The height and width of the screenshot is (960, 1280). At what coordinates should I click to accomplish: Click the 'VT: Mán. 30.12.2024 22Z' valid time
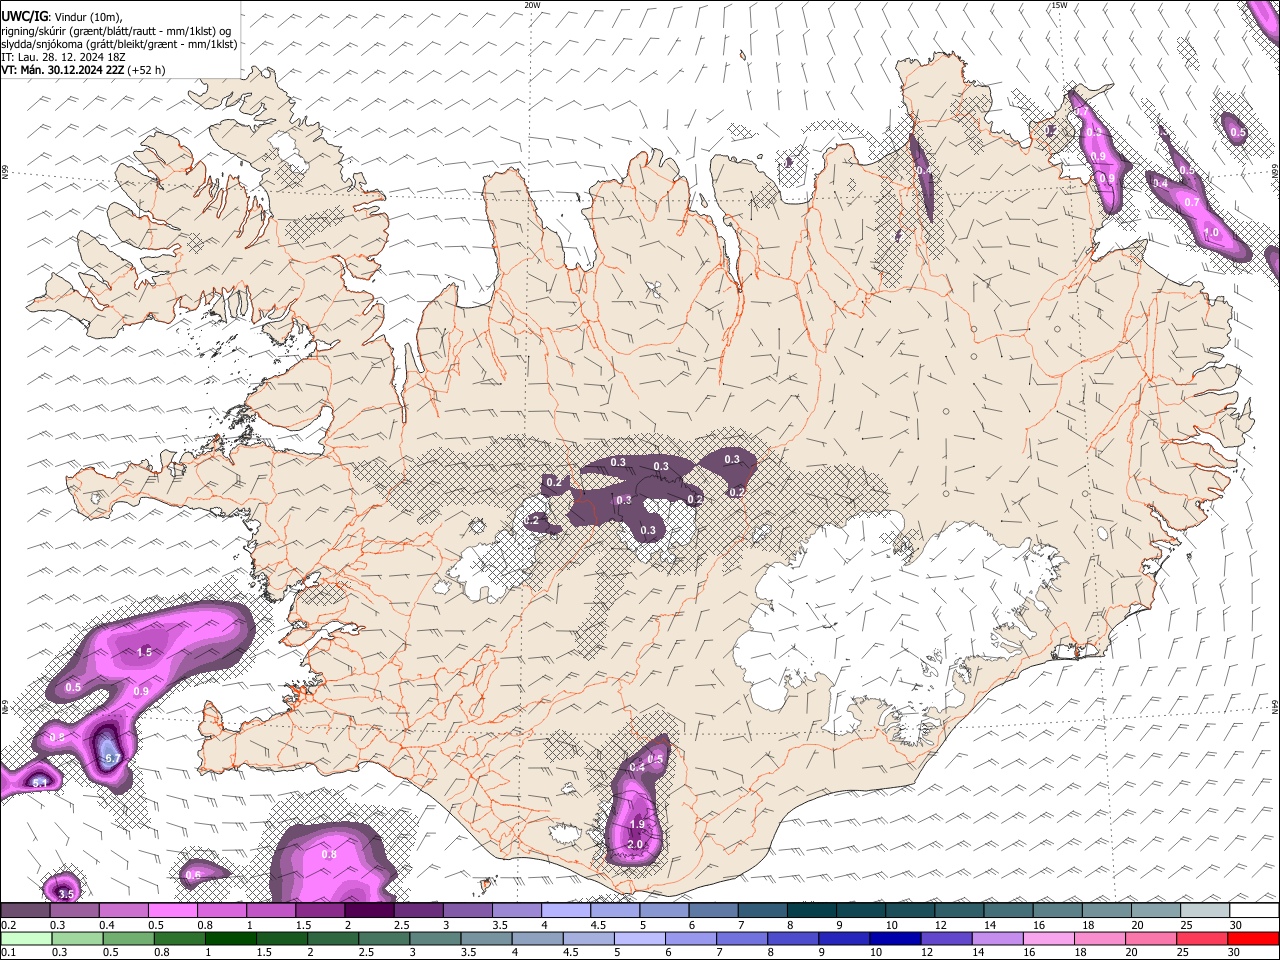point(62,70)
